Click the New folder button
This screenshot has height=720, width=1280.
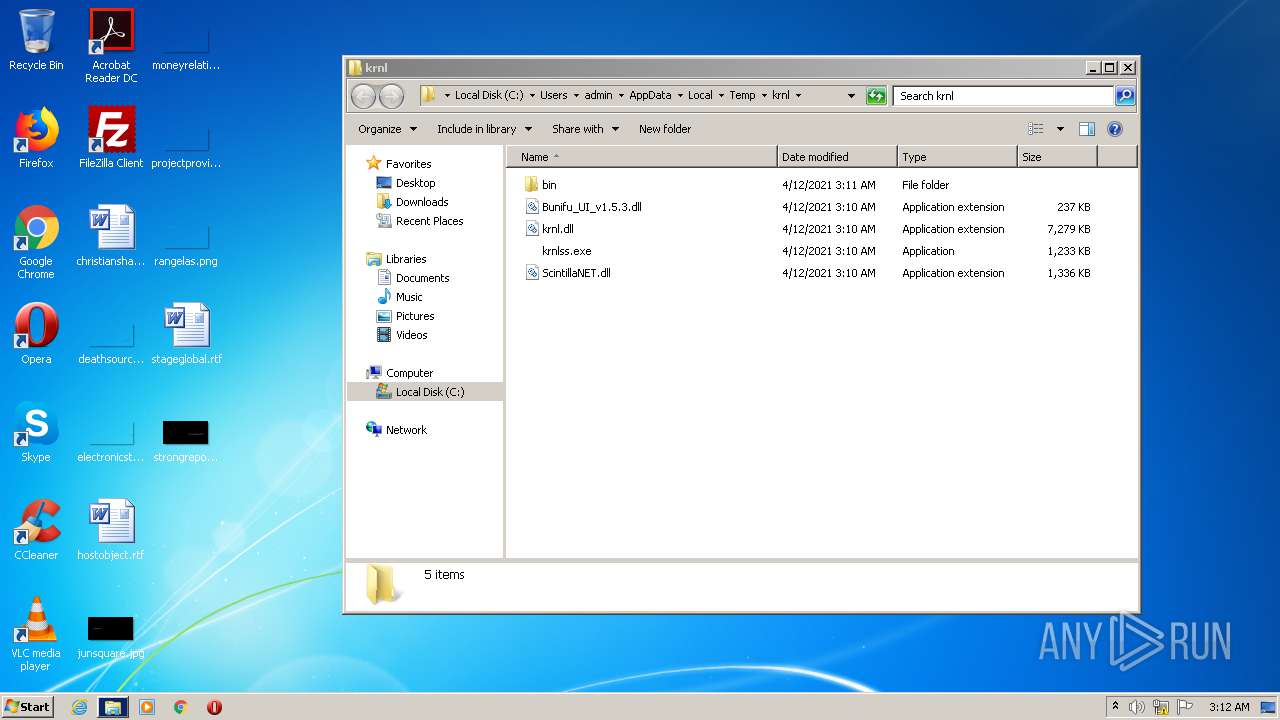coord(665,129)
